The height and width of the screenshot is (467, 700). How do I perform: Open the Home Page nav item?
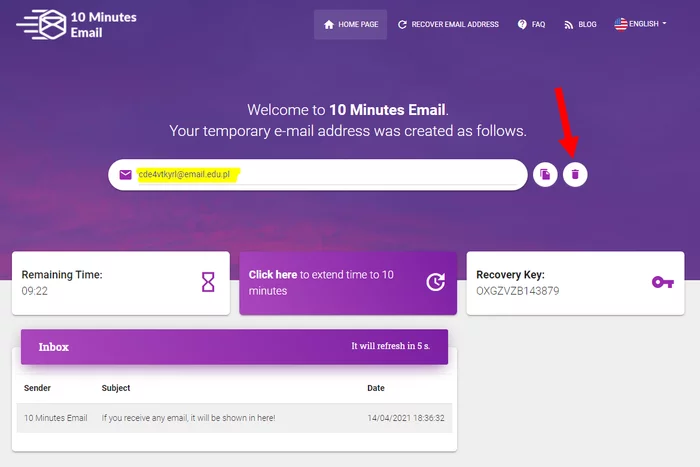[350, 25]
